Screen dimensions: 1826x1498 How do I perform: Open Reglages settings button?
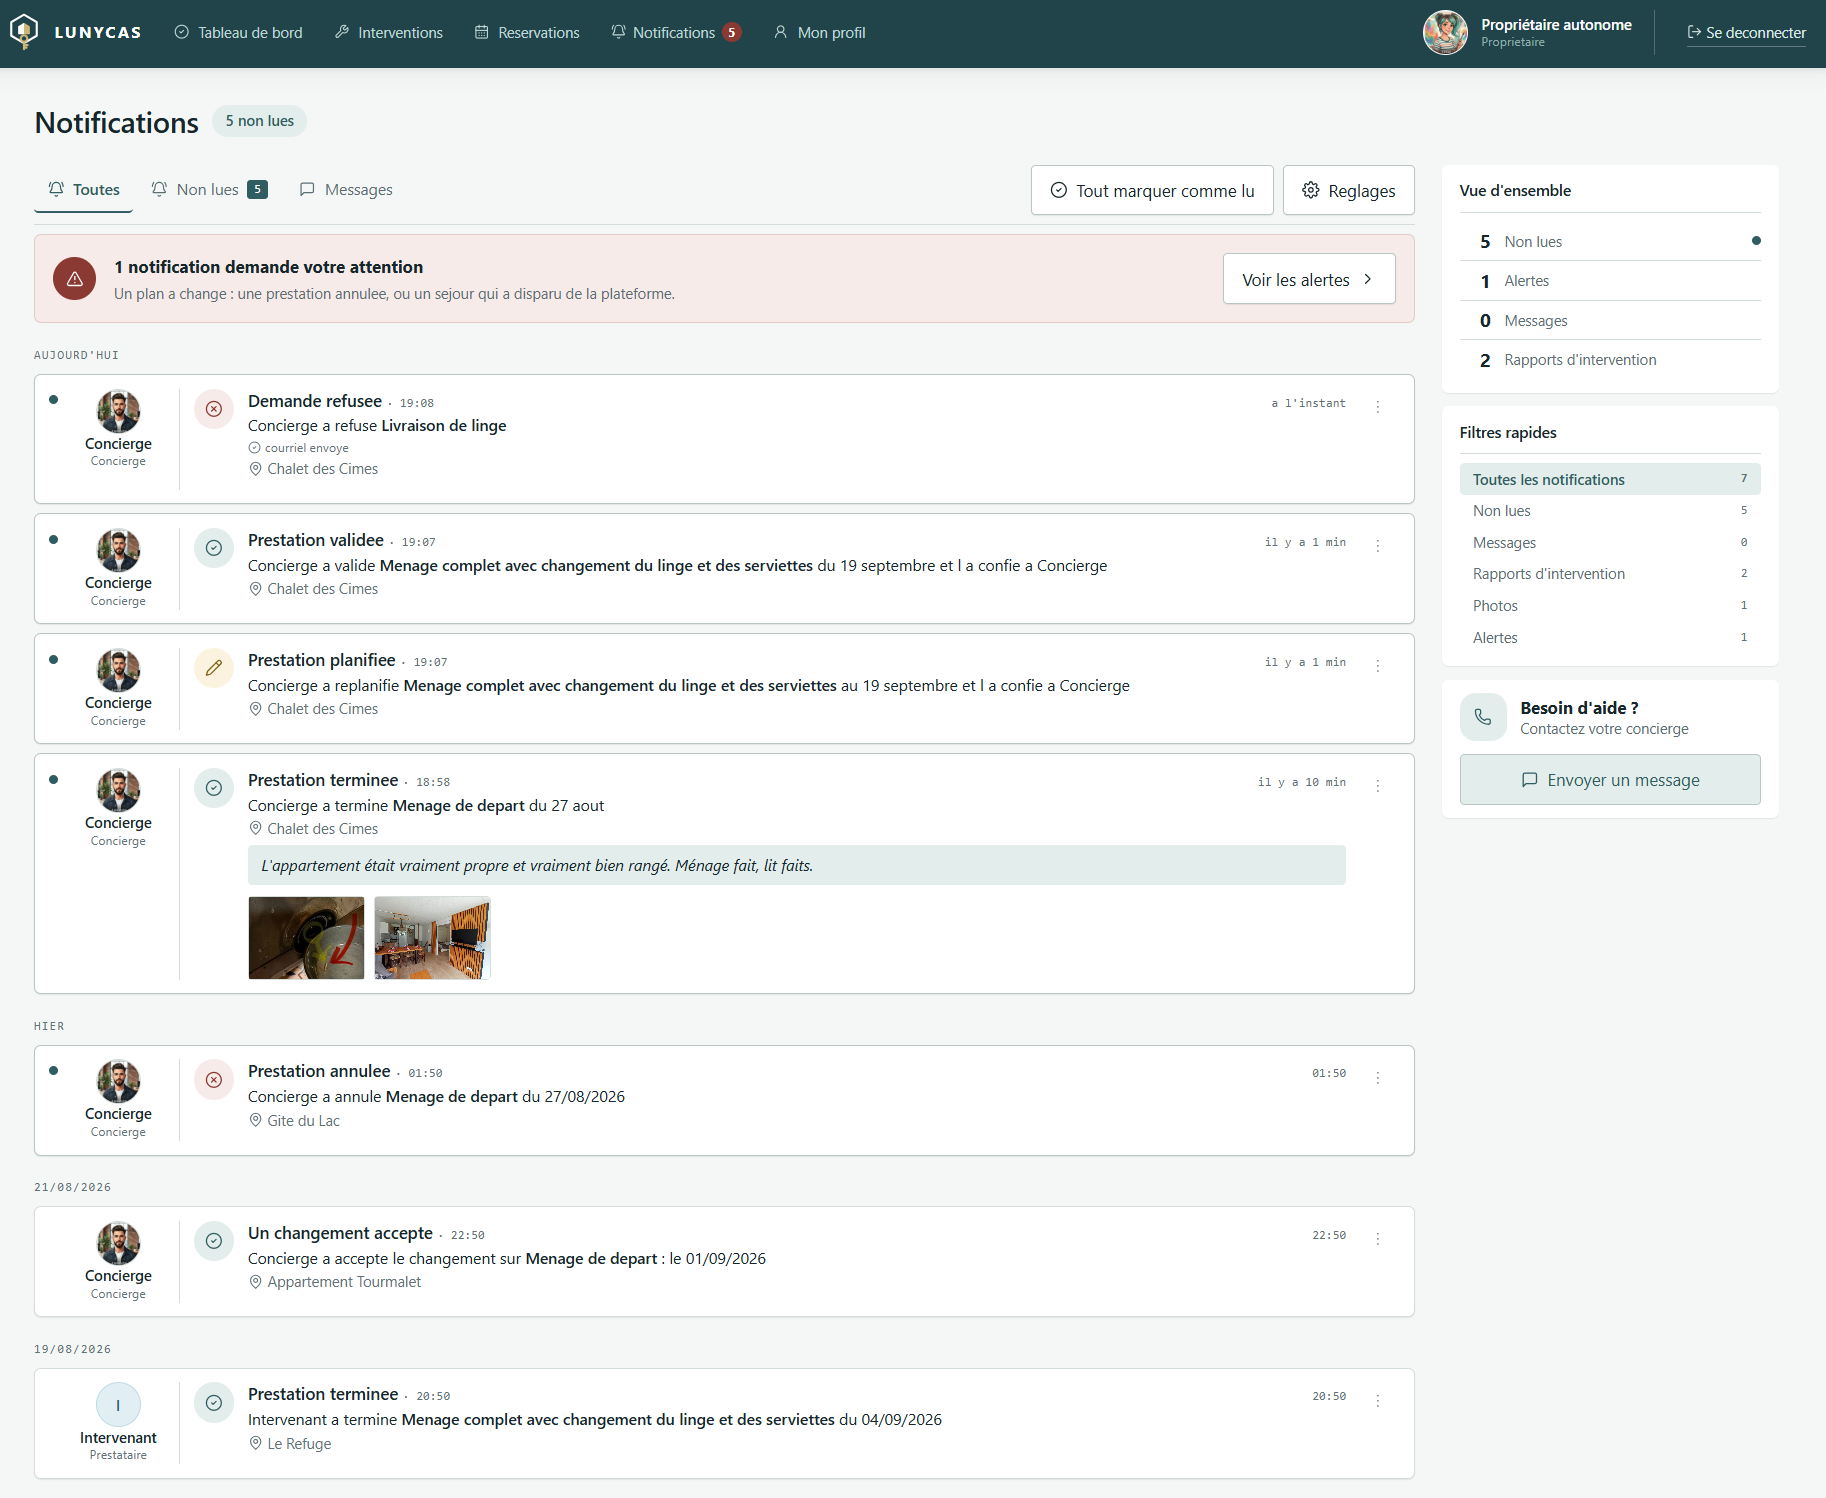point(1349,190)
